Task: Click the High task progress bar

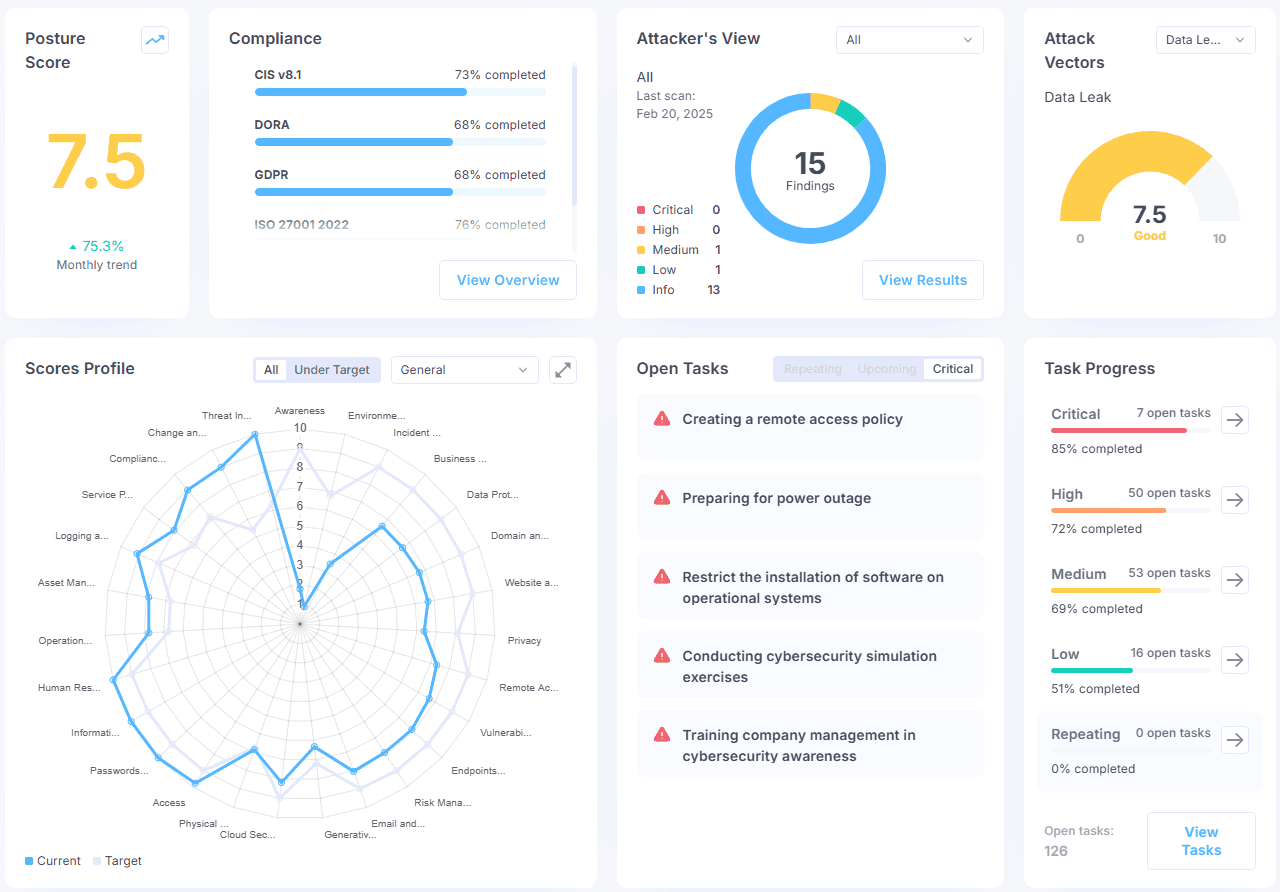Action: pyautogui.click(x=1131, y=511)
